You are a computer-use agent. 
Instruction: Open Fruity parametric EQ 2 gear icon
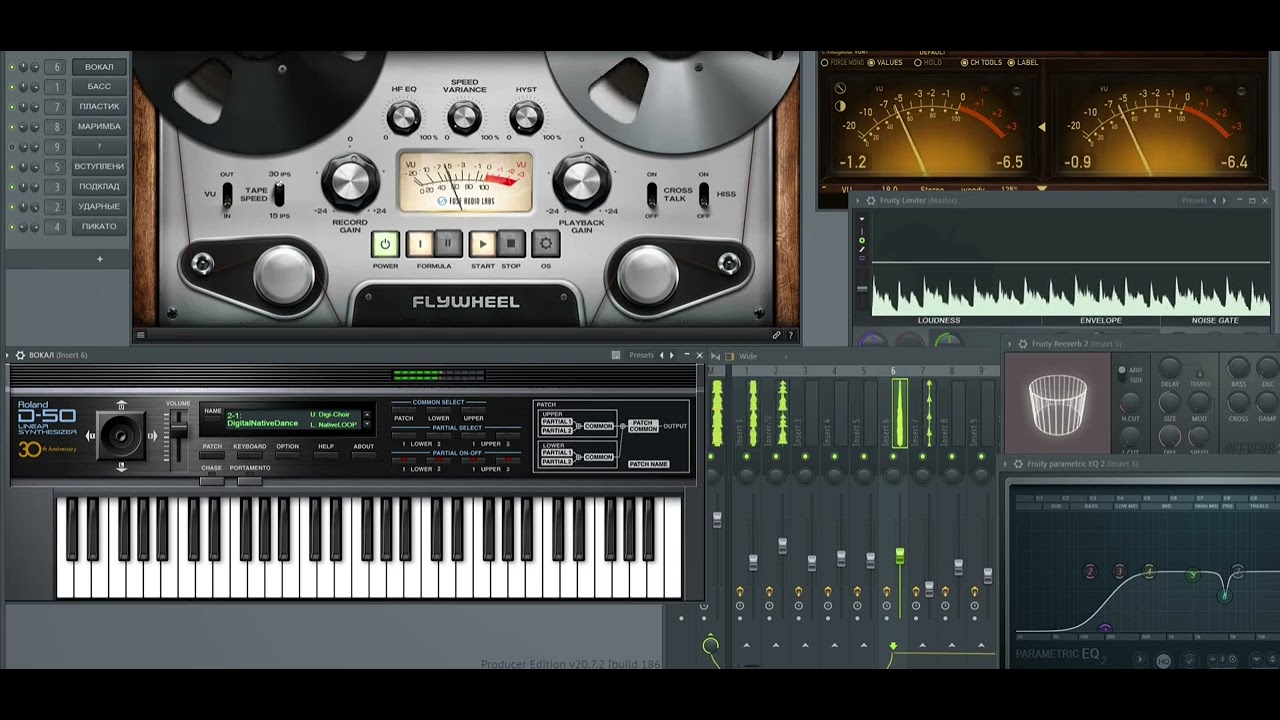click(x=1018, y=464)
